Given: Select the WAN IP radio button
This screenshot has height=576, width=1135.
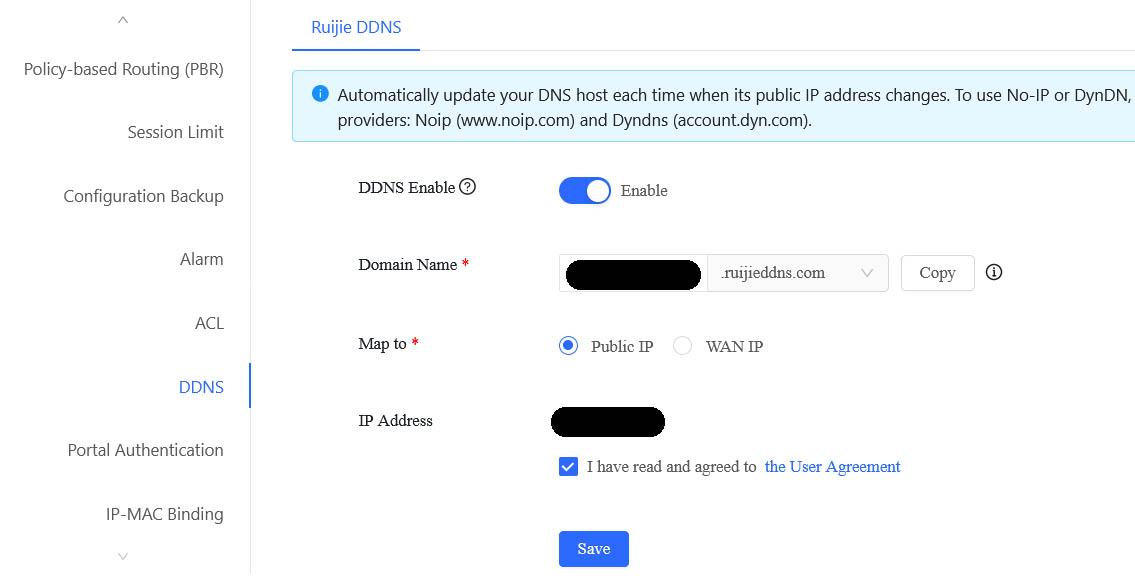Looking at the screenshot, I should tap(683, 346).
